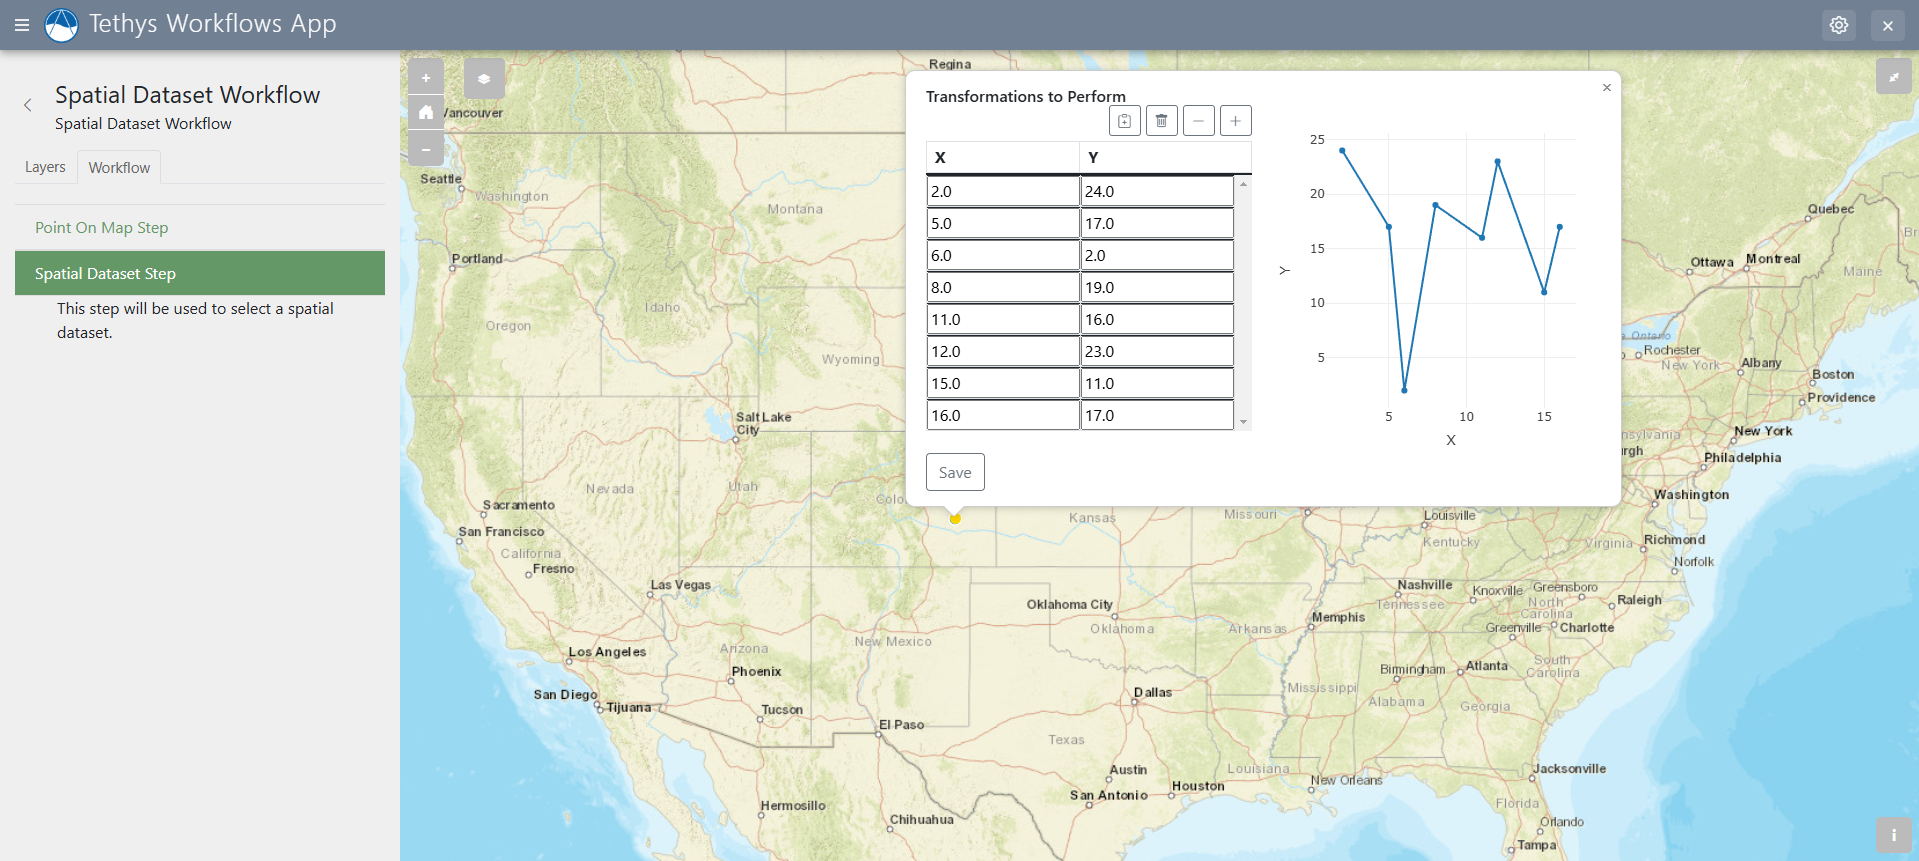Screen dimensions: 1919x861
Task: Edit Y cell containing 2.0
Action: pyautogui.click(x=1157, y=255)
